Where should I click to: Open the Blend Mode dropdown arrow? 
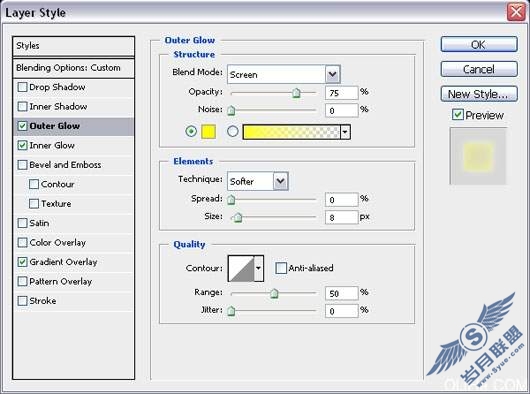333,74
